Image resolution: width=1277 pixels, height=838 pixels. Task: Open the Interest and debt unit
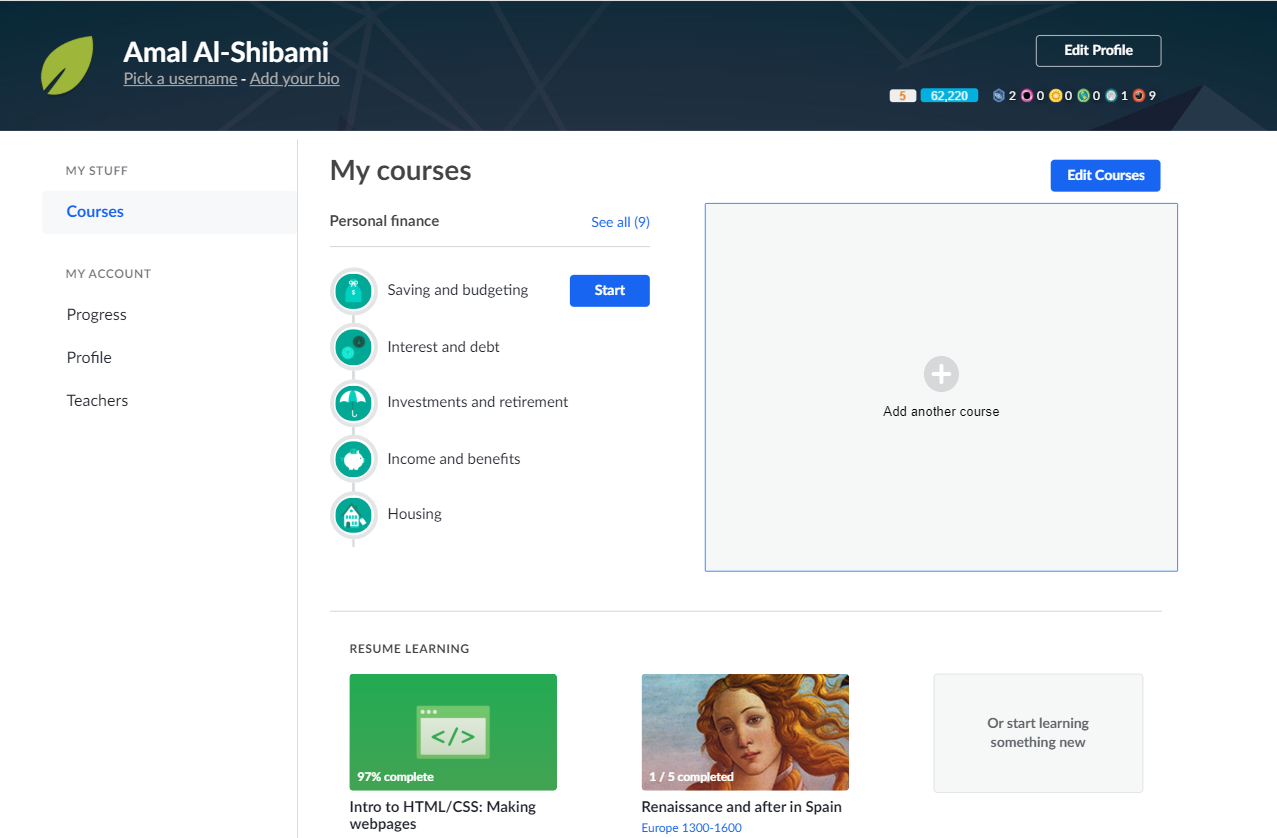pyautogui.click(x=443, y=347)
